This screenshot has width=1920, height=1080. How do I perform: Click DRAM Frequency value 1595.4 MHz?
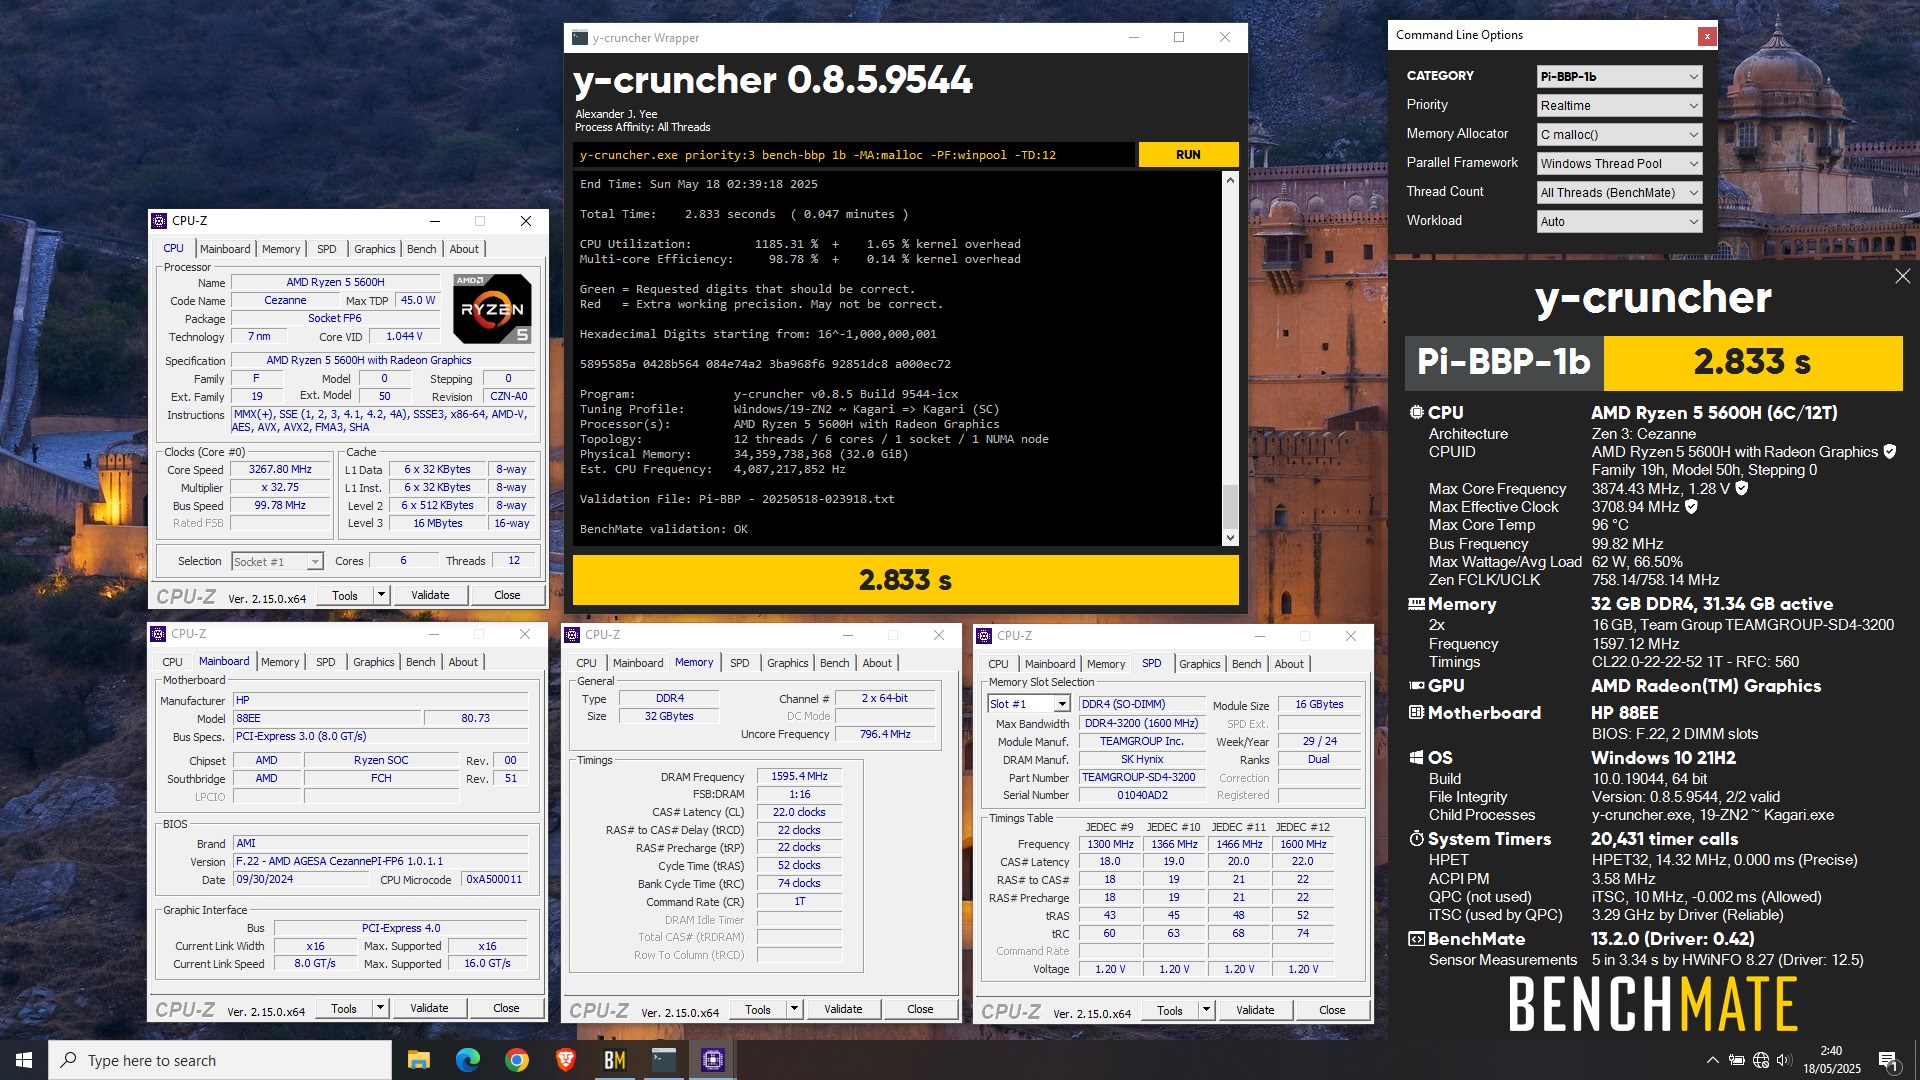pos(799,777)
